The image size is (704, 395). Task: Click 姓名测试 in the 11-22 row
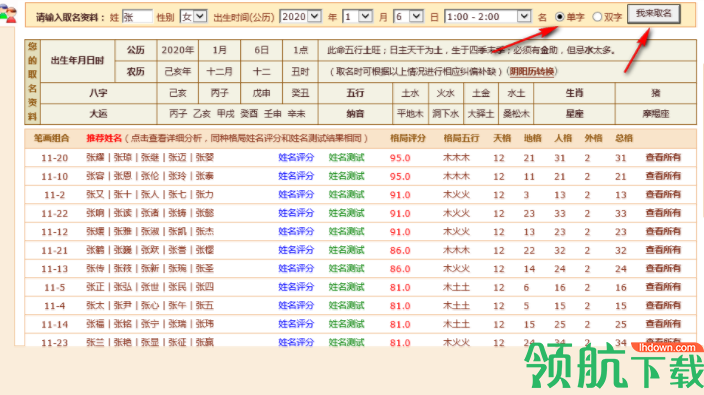(x=346, y=213)
